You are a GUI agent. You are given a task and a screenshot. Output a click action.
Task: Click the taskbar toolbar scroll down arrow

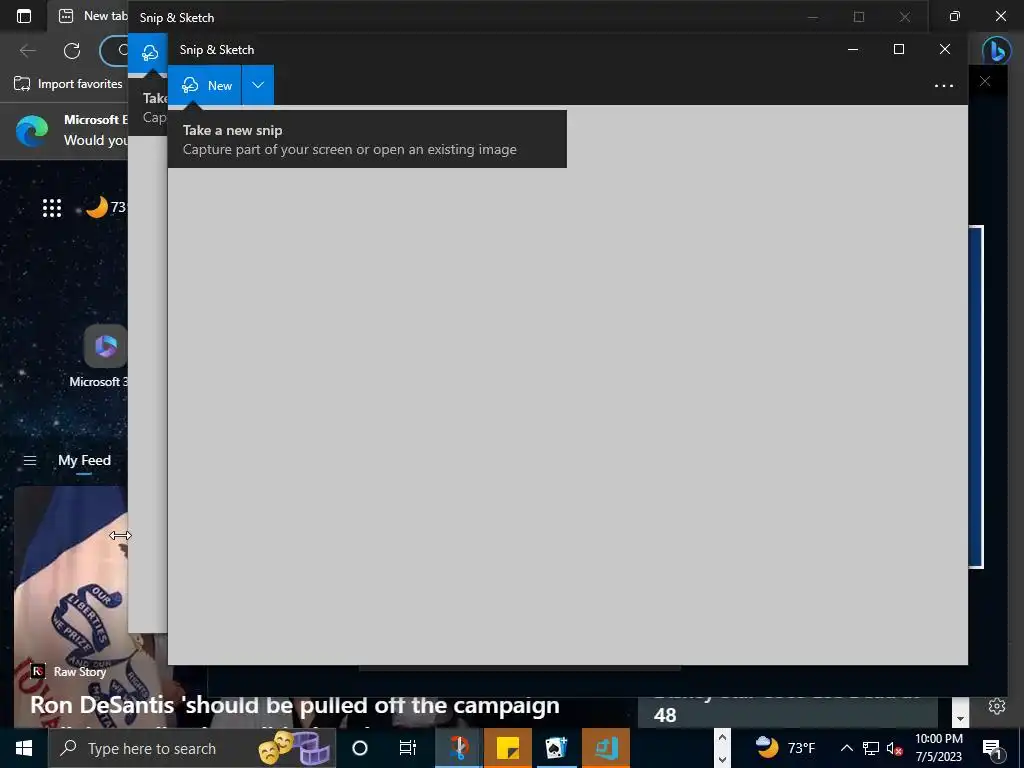pyautogui.click(x=722, y=759)
